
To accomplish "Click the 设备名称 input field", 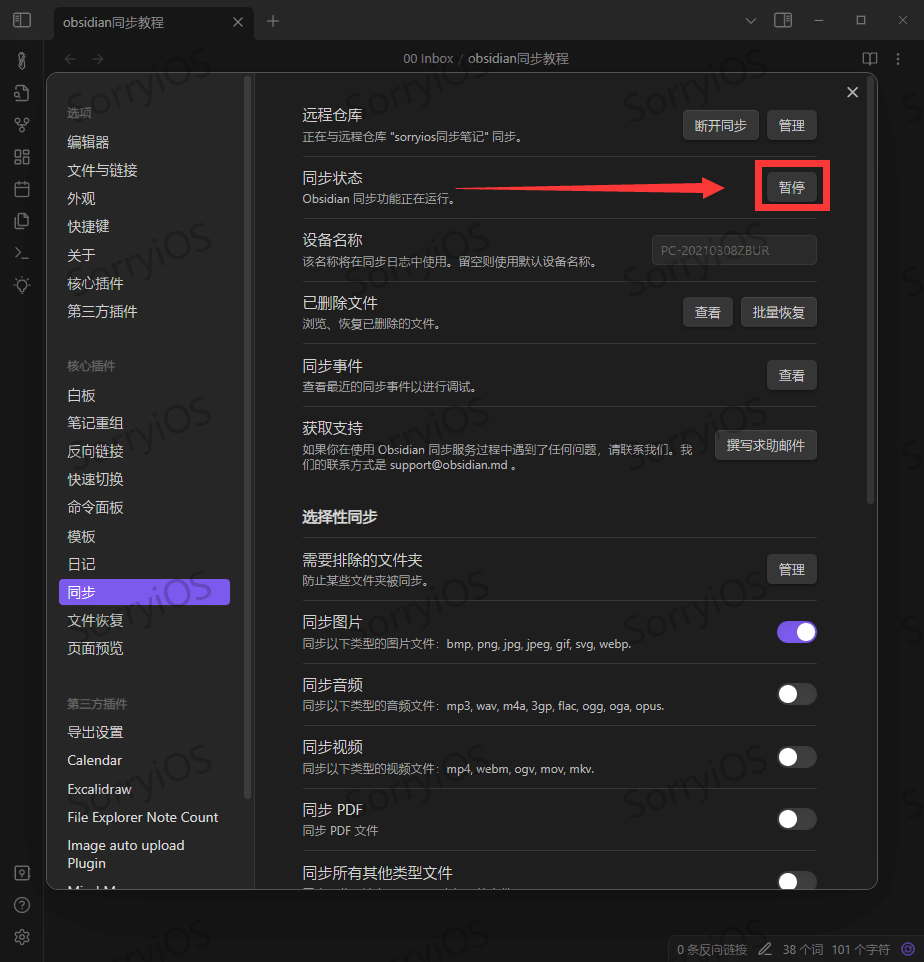I will coord(734,250).
